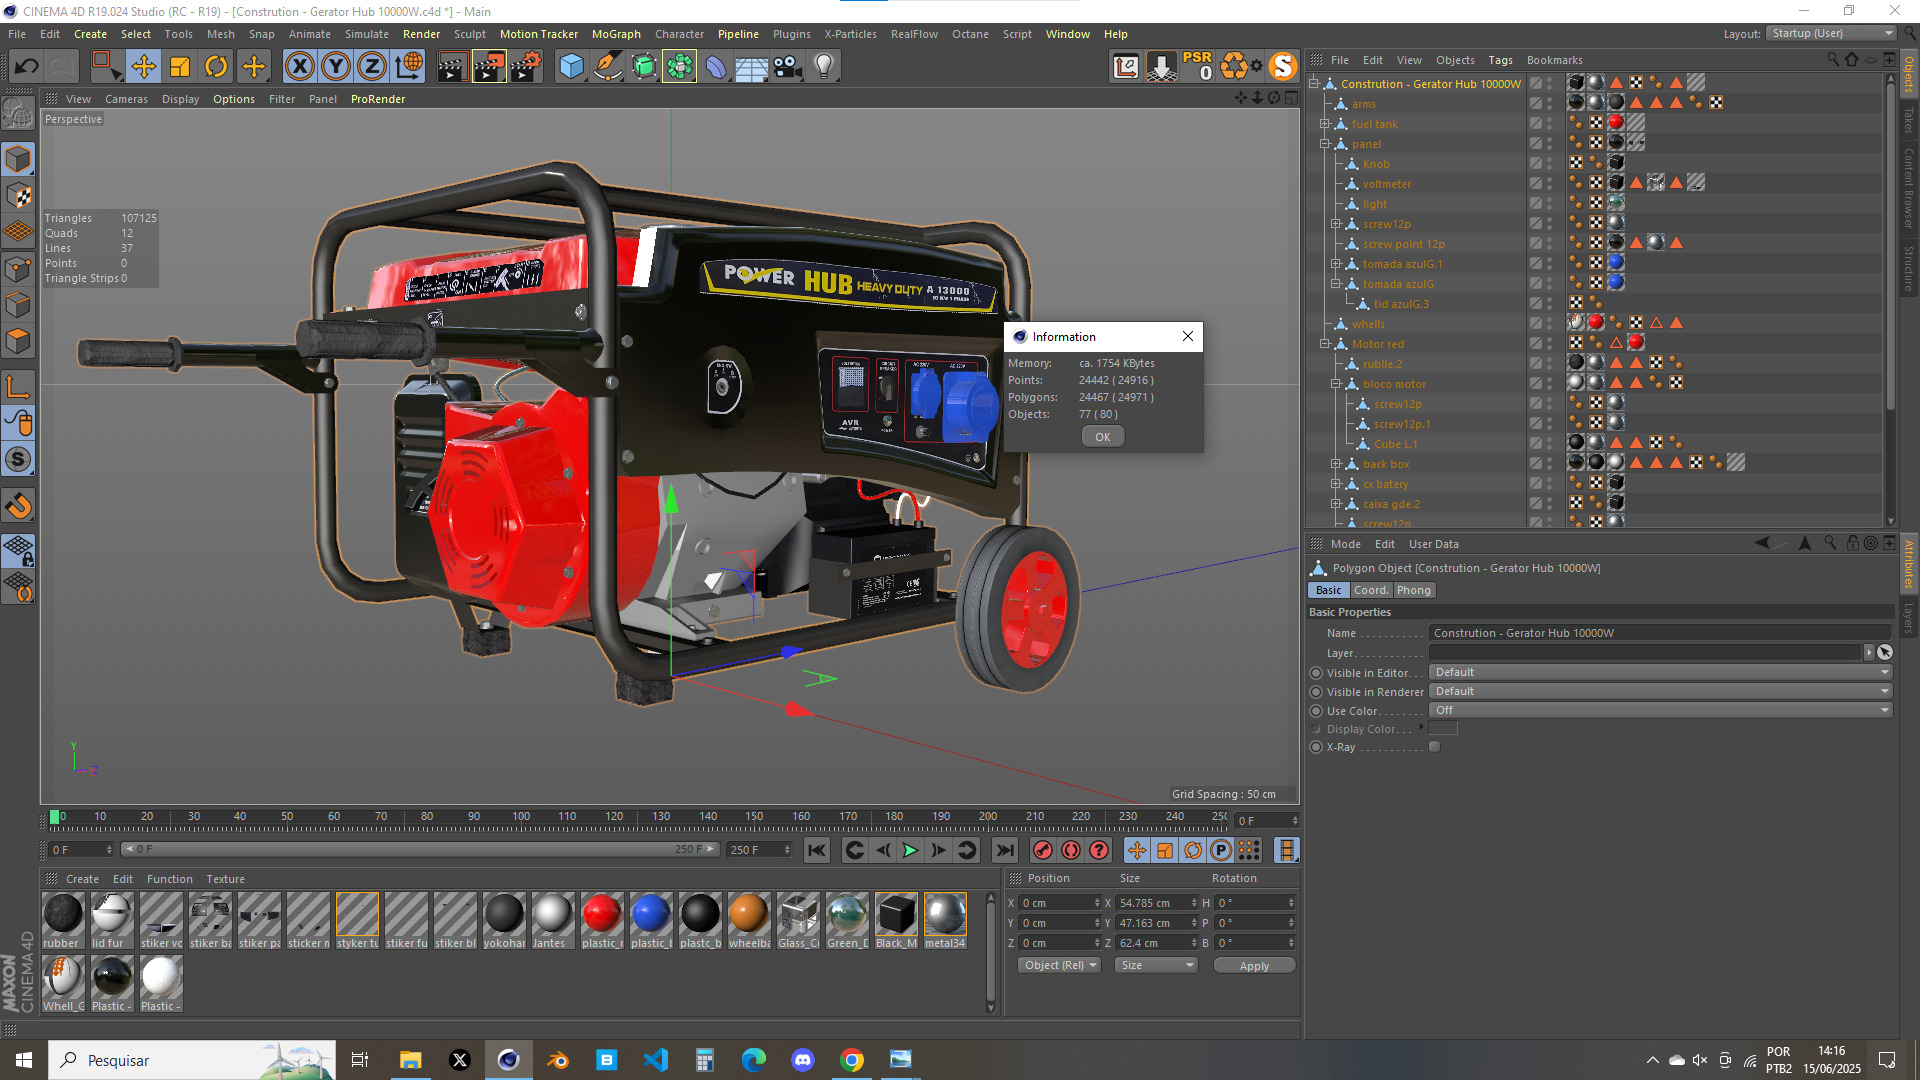
Task: Open the ProRender viewport menu
Action: [378, 99]
